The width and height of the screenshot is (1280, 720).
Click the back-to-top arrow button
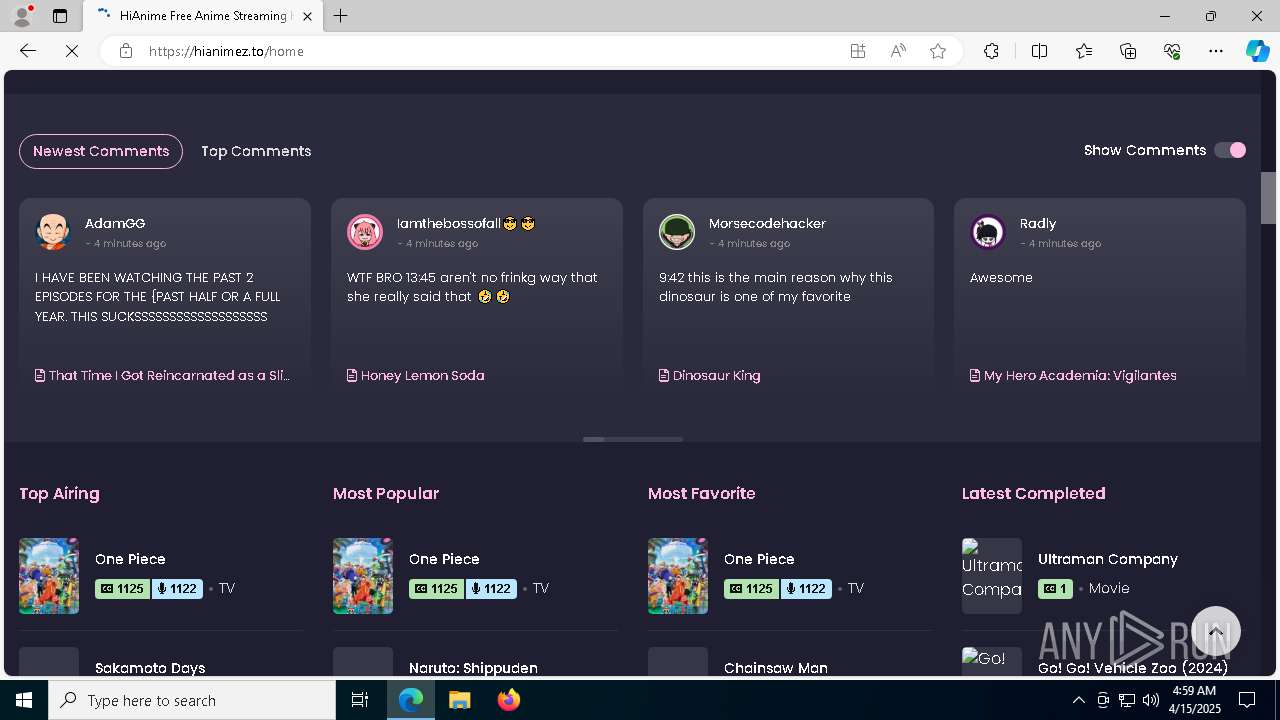coord(1216,631)
